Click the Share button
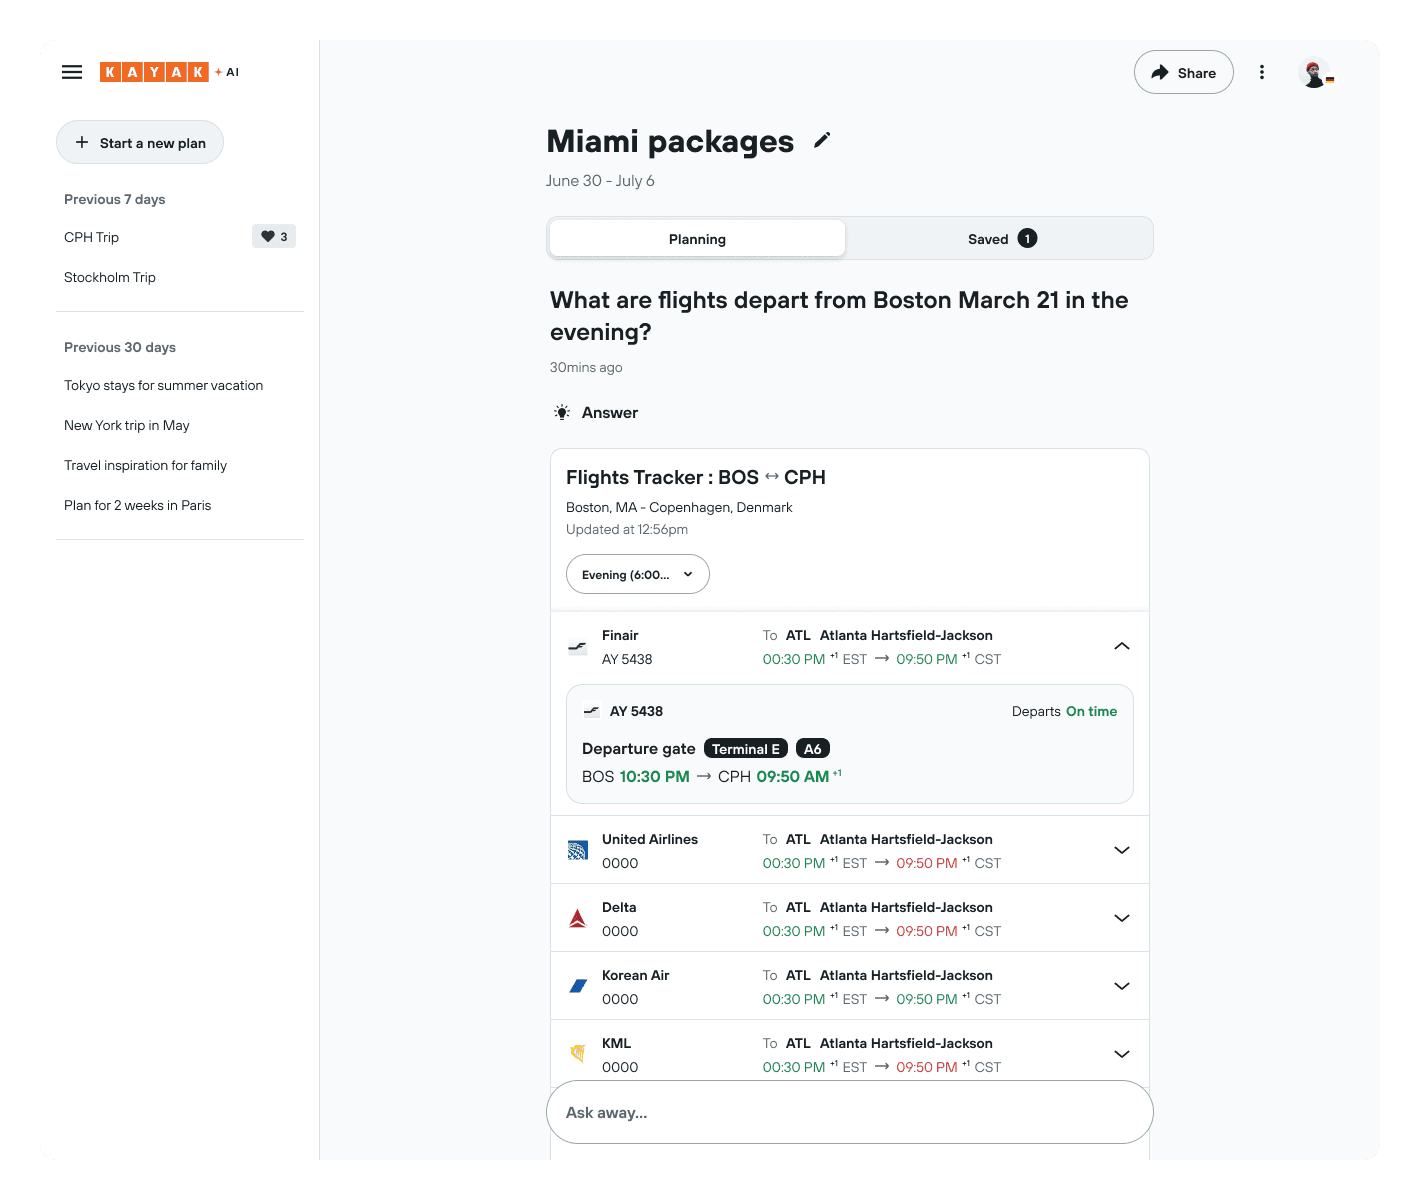The width and height of the screenshot is (1420, 1200). pos(1184,72)
